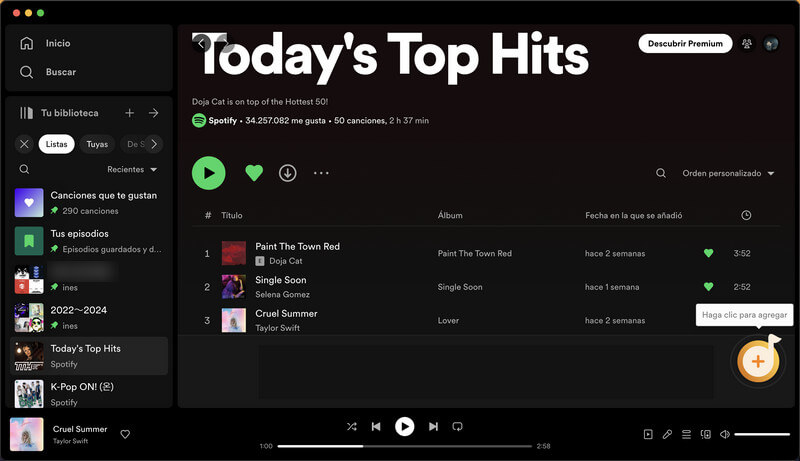
Task: Play the Today's Top Hits playlist
Action: point(209,173)
